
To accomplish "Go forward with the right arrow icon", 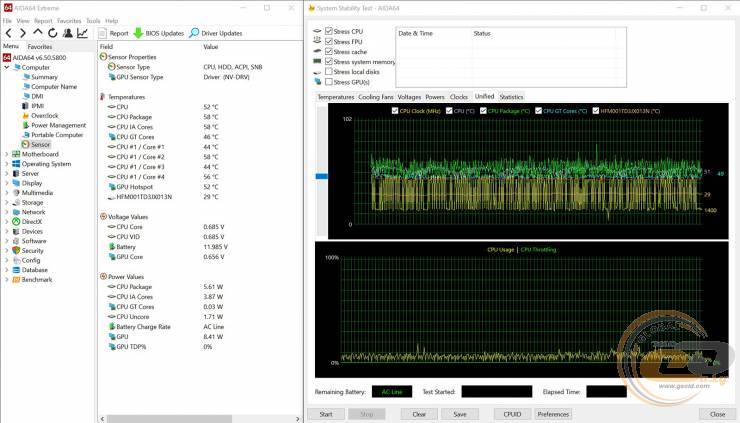I will pos(23,33).
